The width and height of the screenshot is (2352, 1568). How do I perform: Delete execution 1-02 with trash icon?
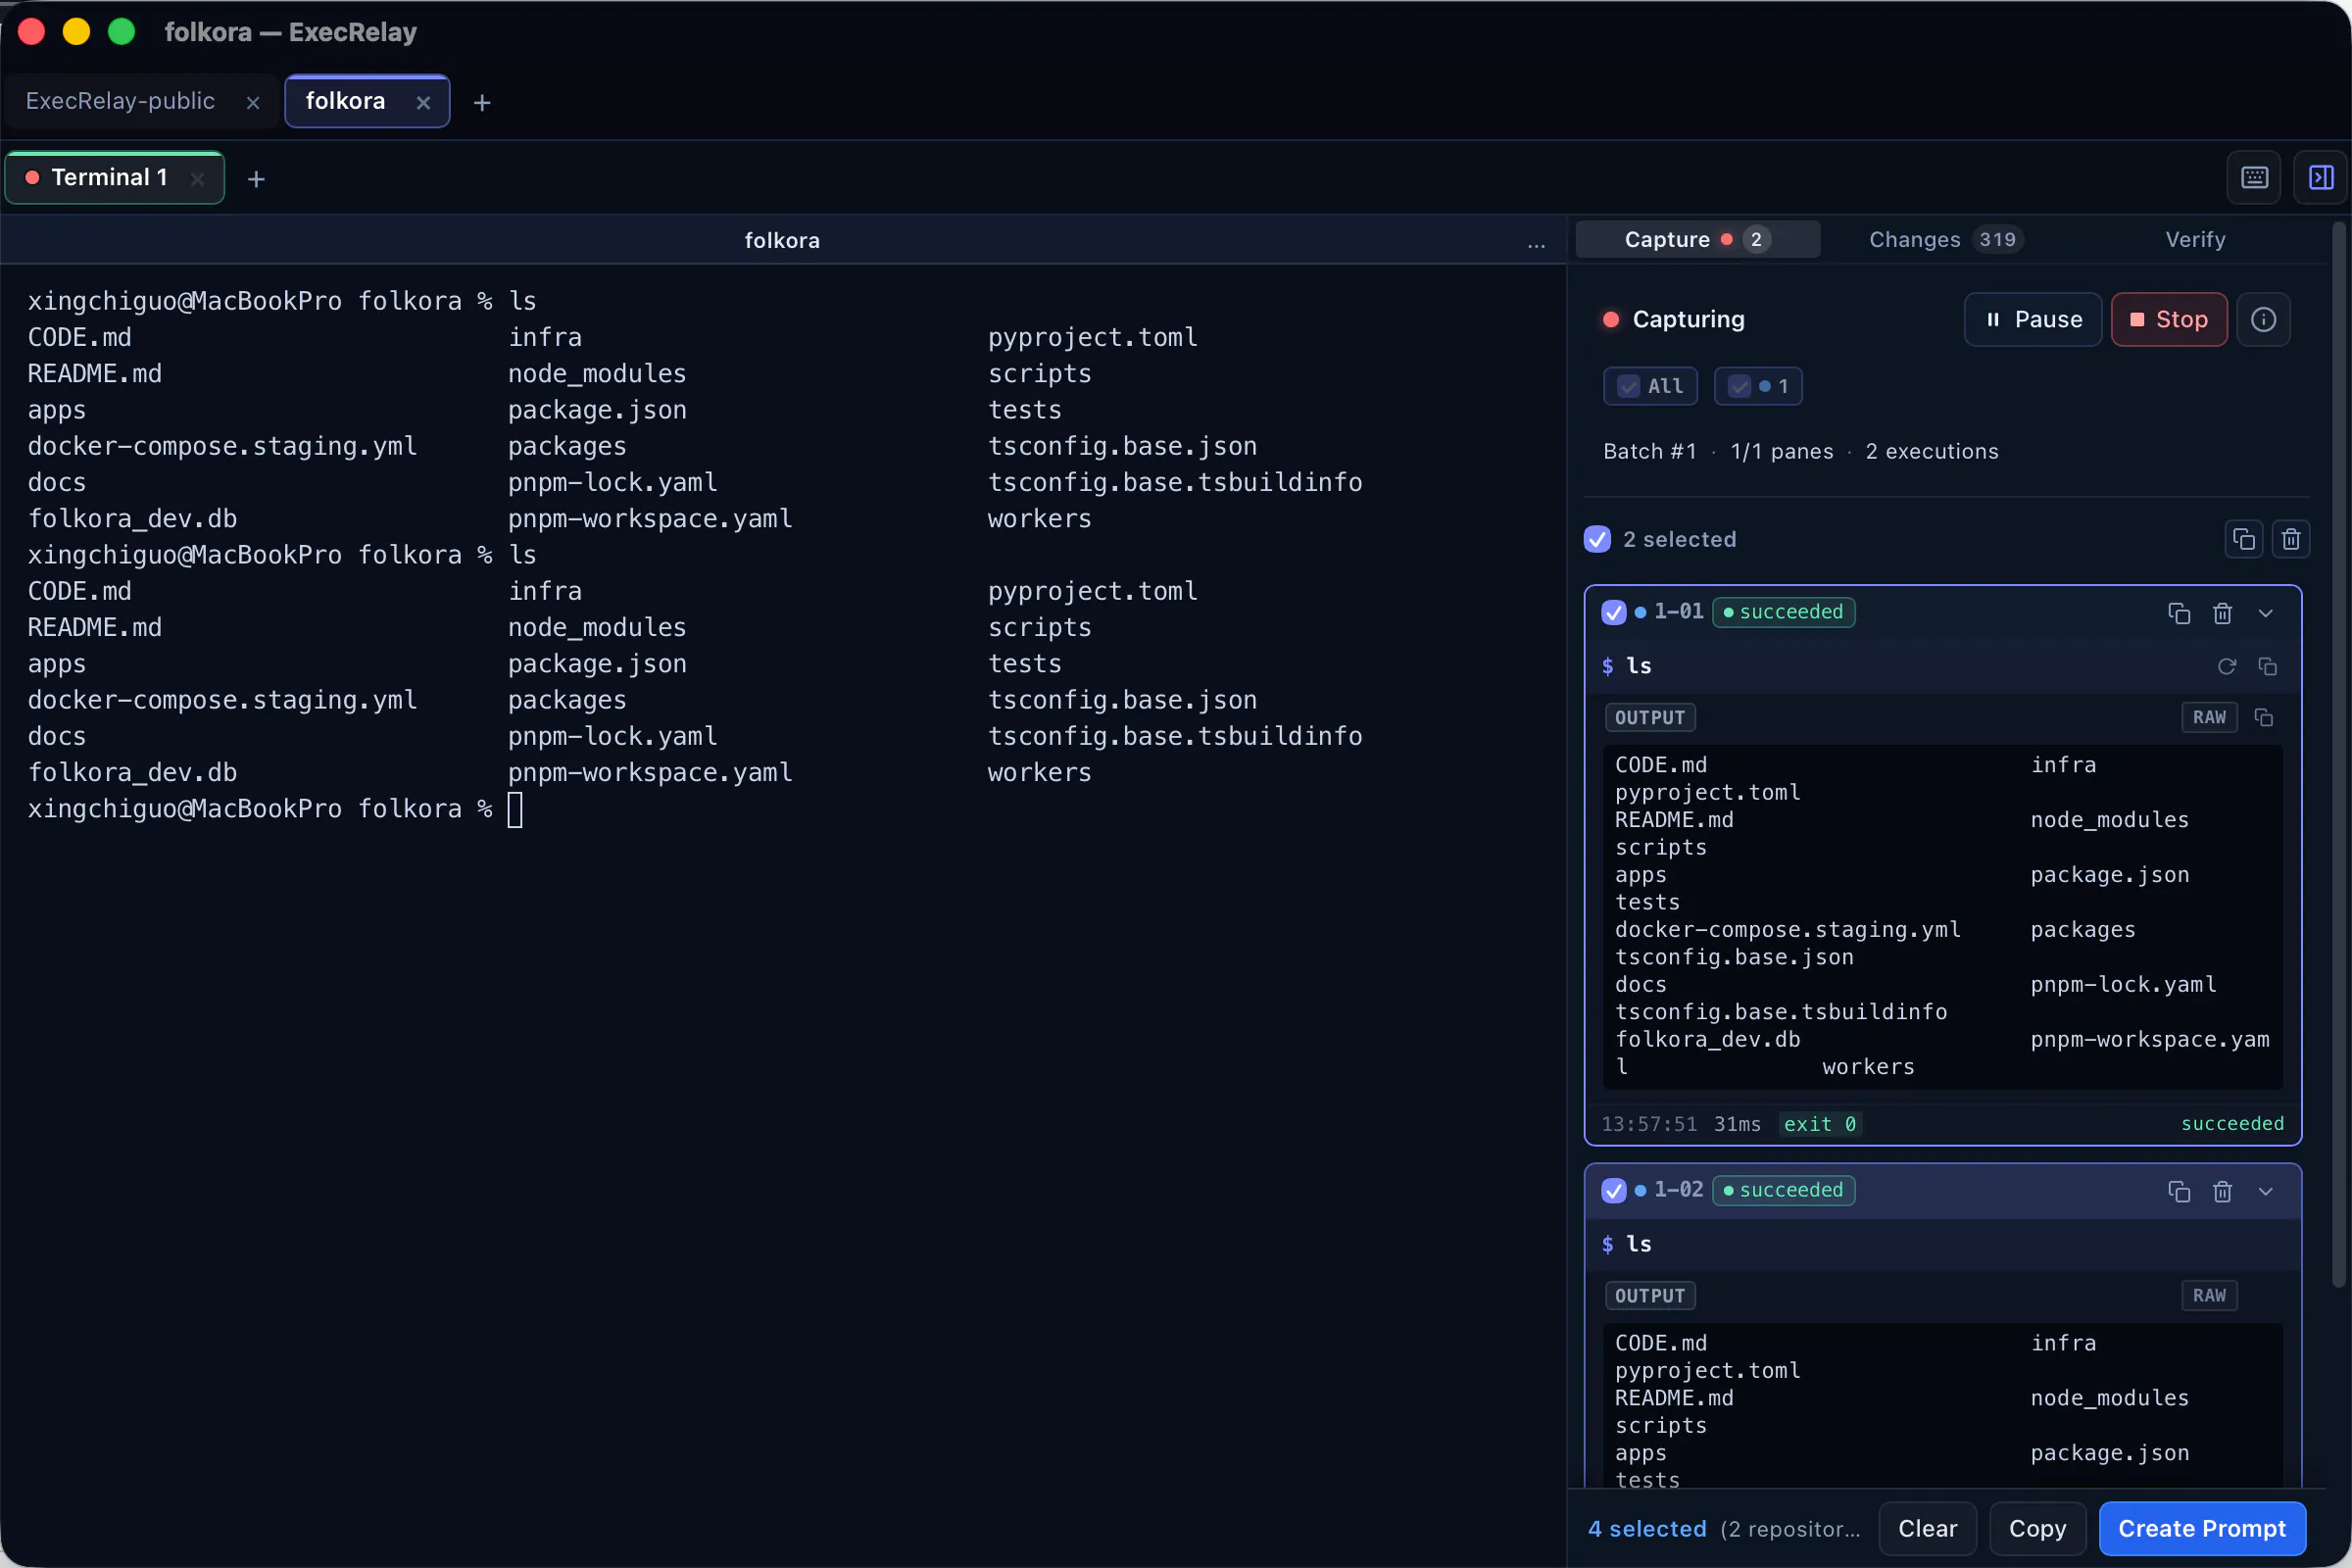click(2222, 1191)
